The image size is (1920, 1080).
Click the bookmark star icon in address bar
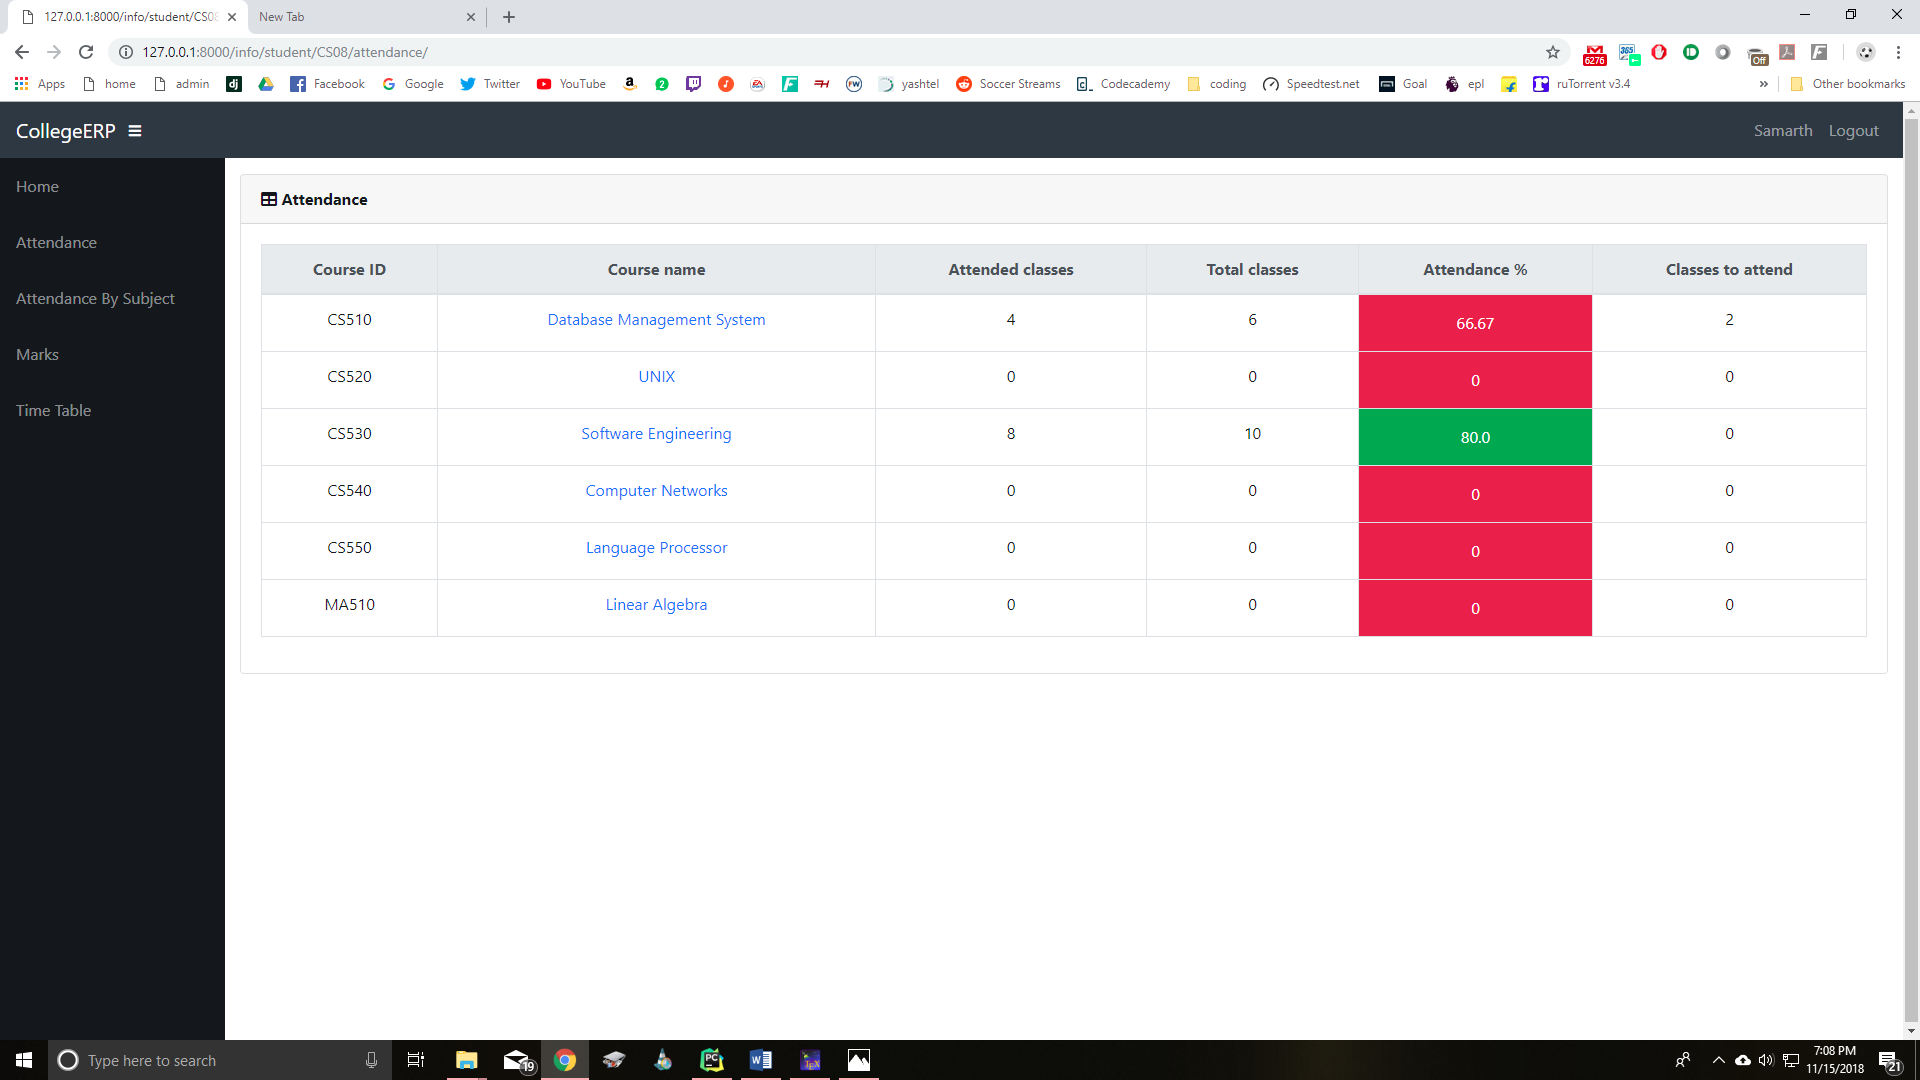coord(1553,52)
